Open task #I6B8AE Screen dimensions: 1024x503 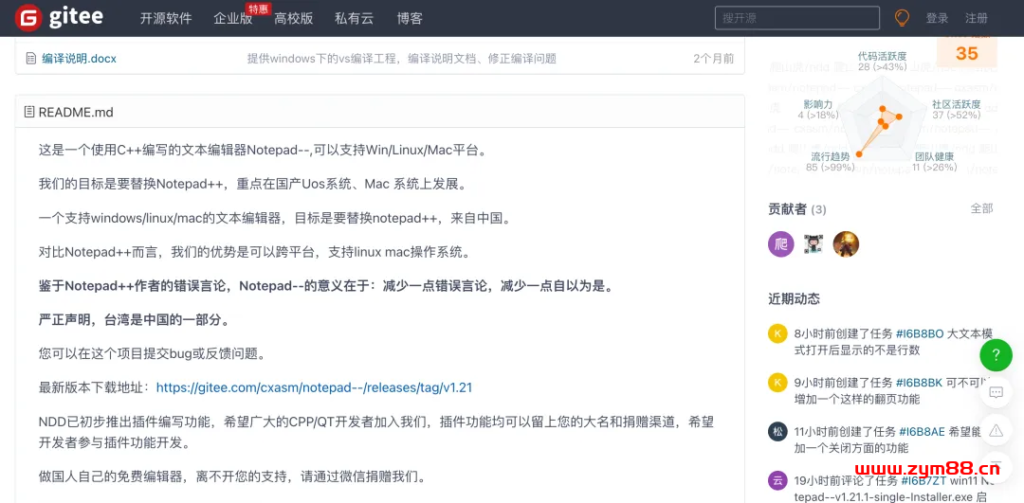(x=921, y=432)
